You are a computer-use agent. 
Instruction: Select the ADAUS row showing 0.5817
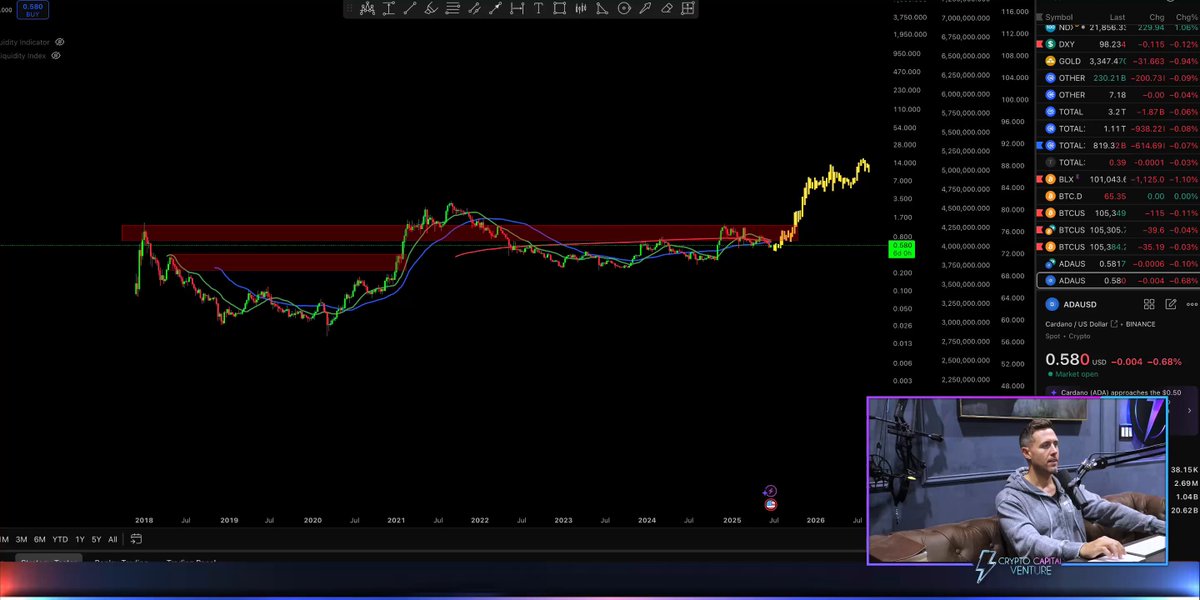1118,263
